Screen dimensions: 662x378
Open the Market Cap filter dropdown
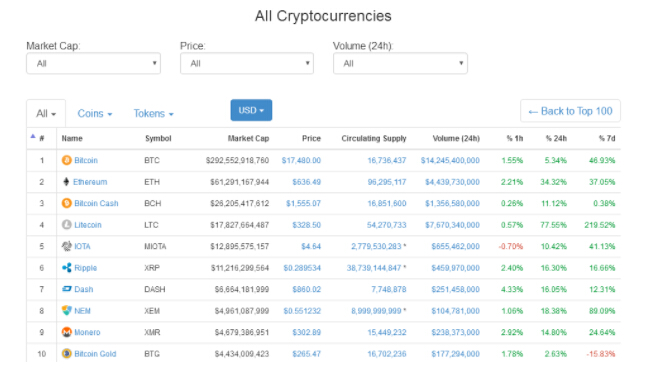click(93, 63)
